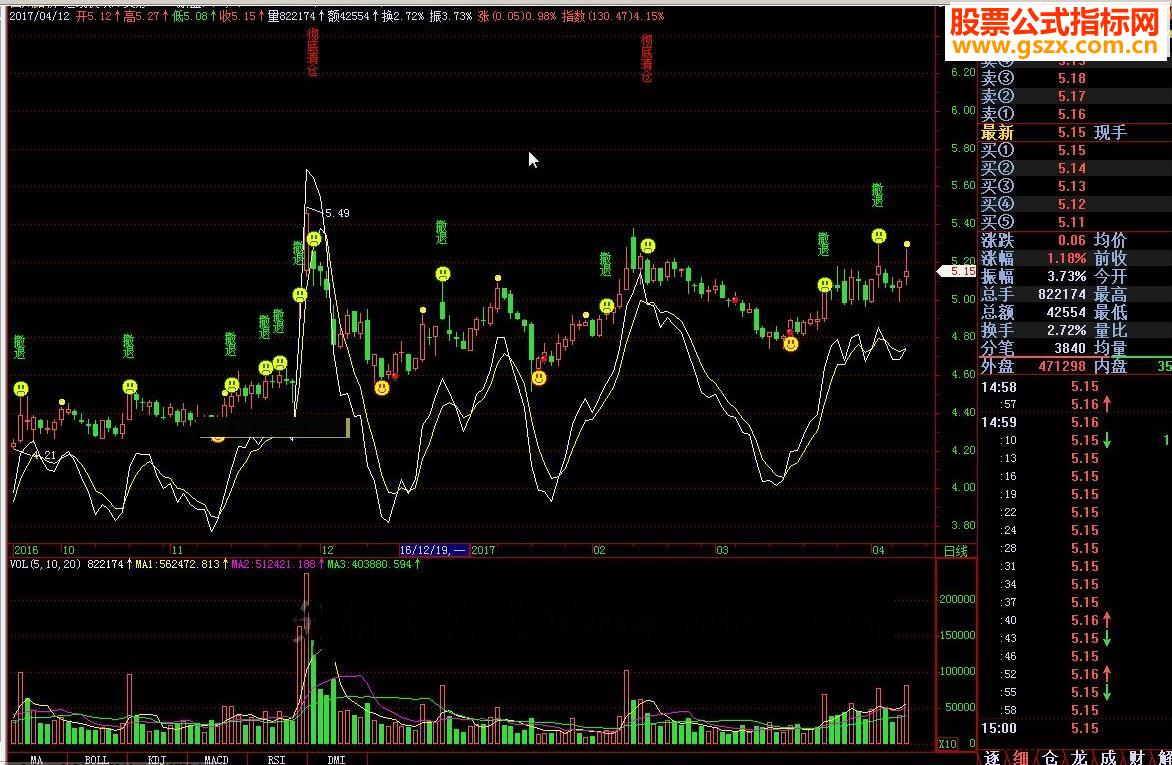Select the BOLL indicator tab

pos(96,759)
